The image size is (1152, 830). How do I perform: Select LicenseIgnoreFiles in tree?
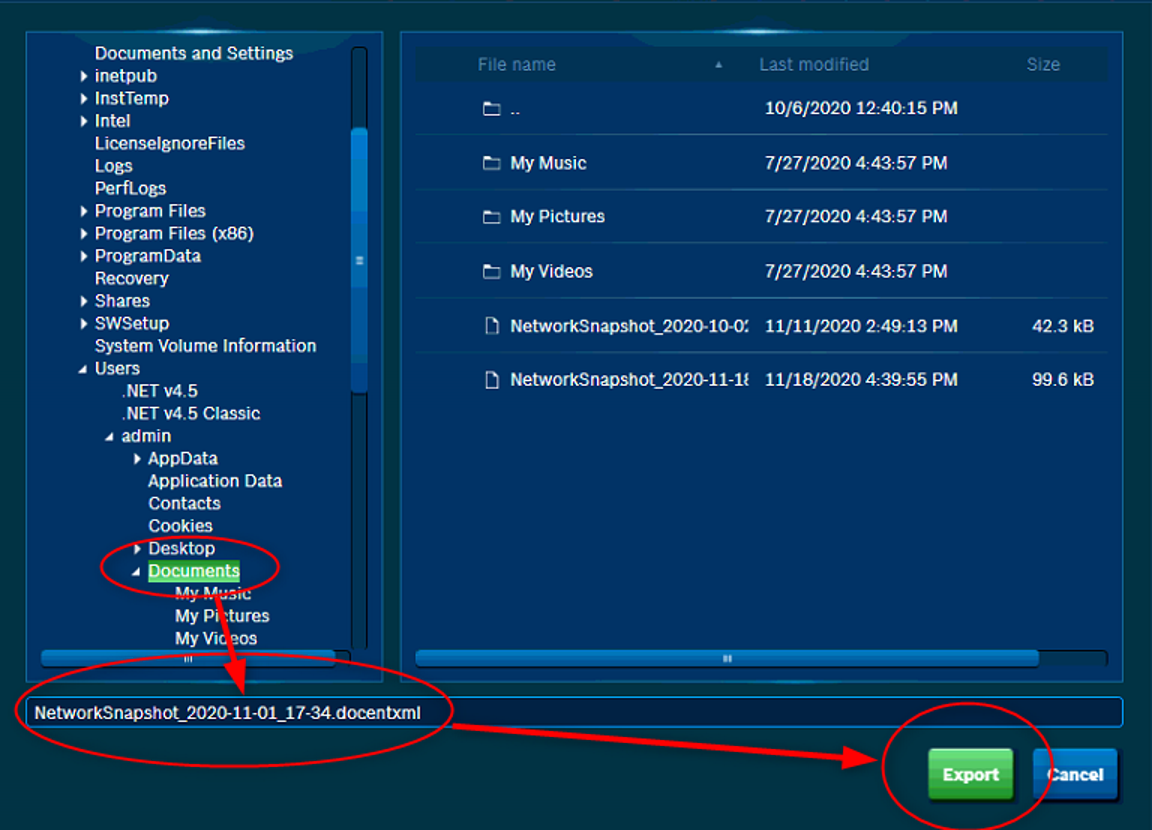point(170,144)
